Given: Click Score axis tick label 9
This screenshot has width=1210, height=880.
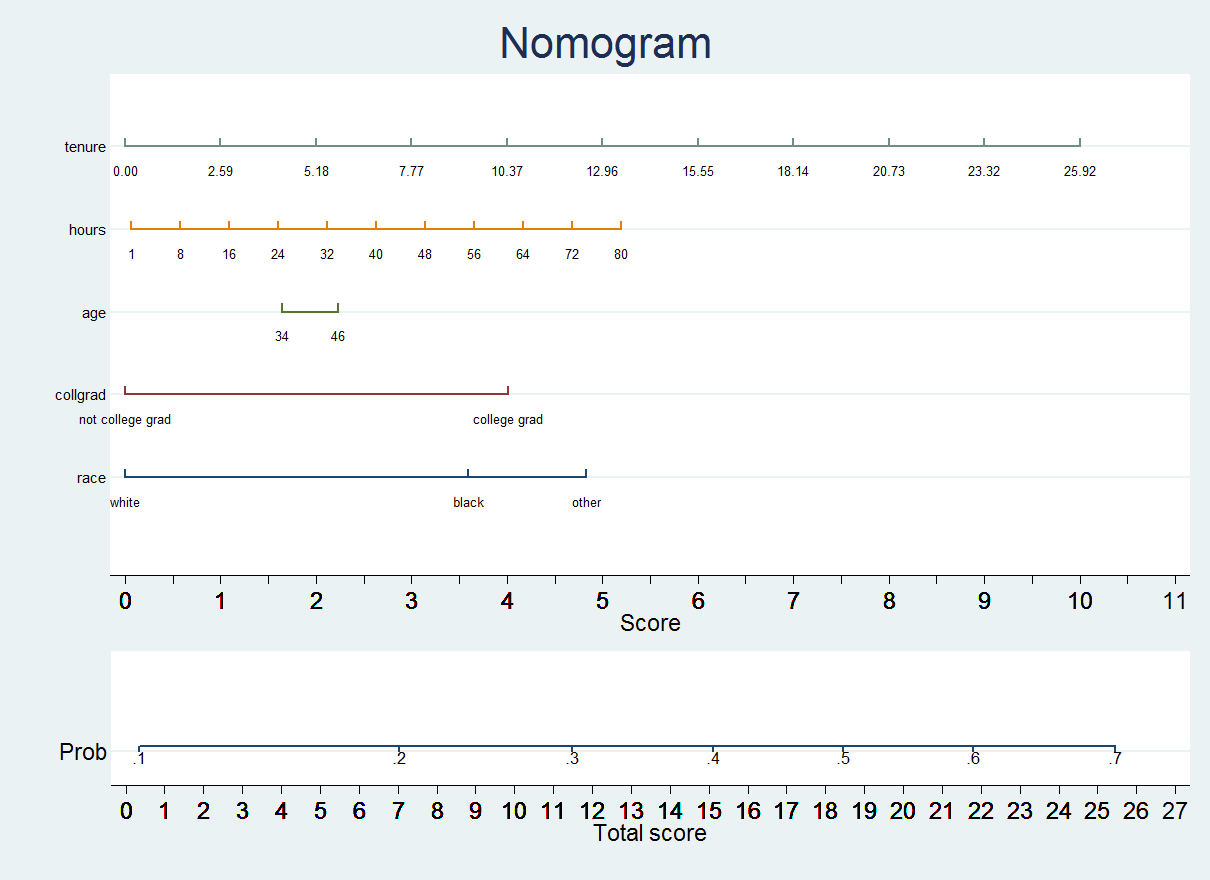Looking at the screenshot, I should (984, 602).
